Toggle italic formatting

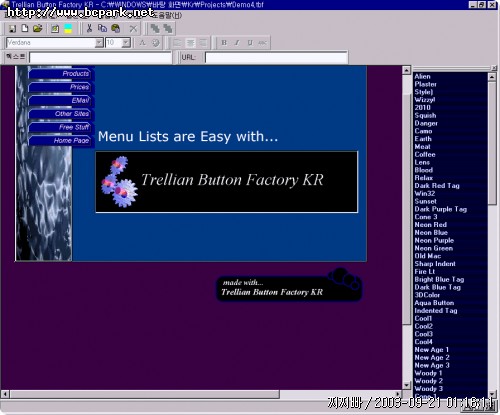[x=237, y=43]
